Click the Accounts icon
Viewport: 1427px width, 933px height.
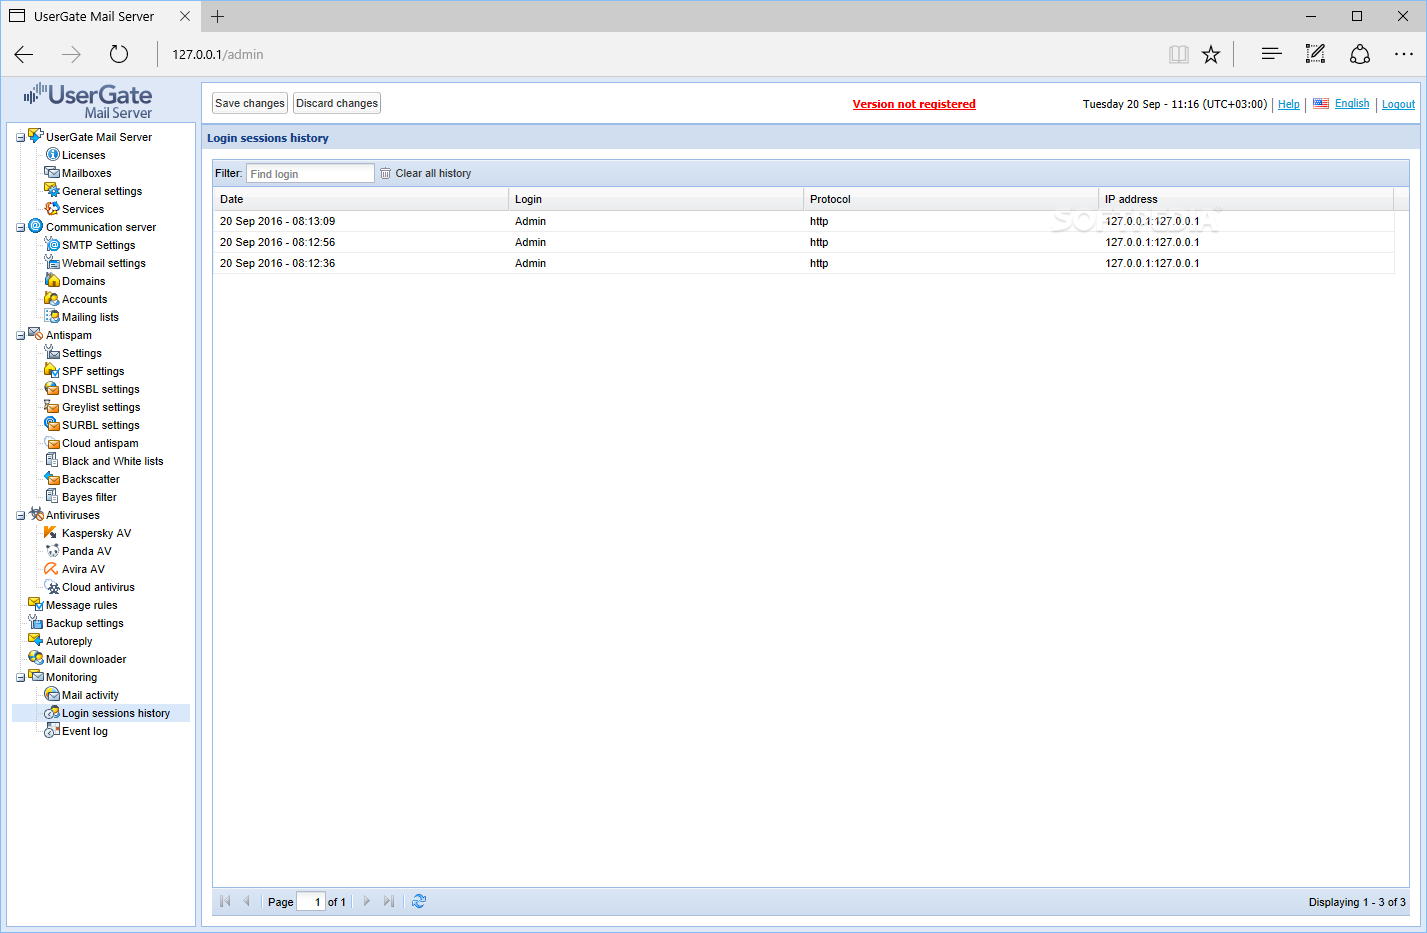click(x=52, y=298)
